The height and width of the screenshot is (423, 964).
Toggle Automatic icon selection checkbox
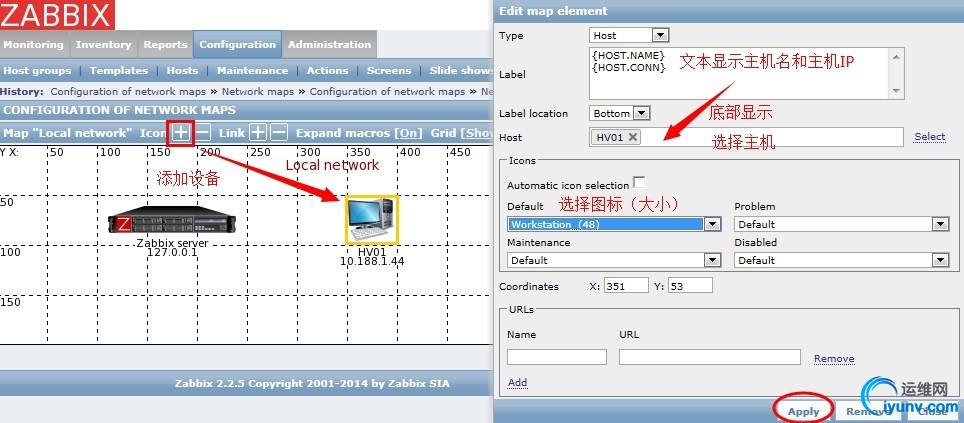(639, 182)
